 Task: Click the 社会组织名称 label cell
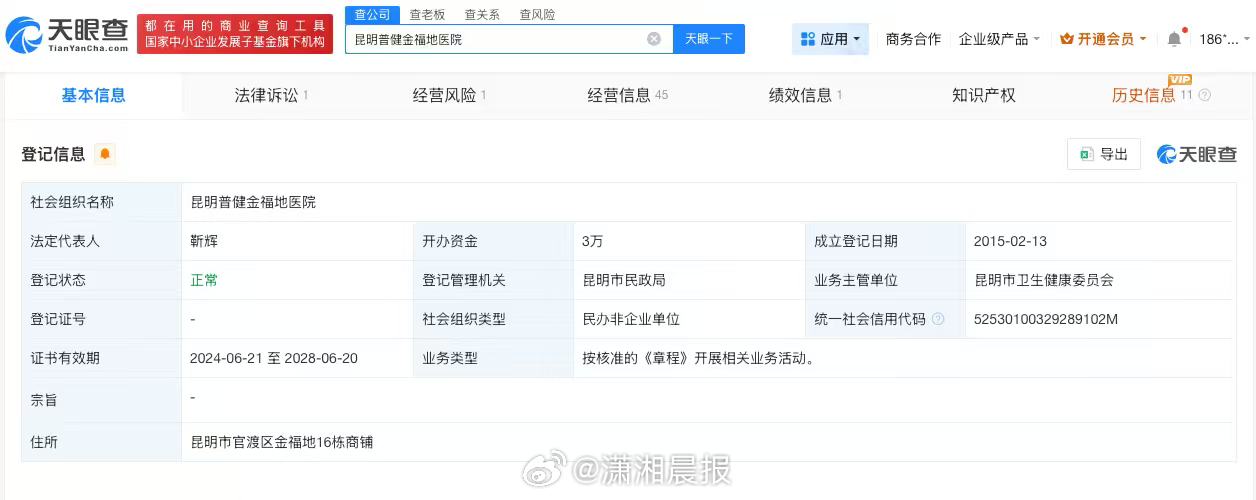pyautogui.click(x=101, y=202)
